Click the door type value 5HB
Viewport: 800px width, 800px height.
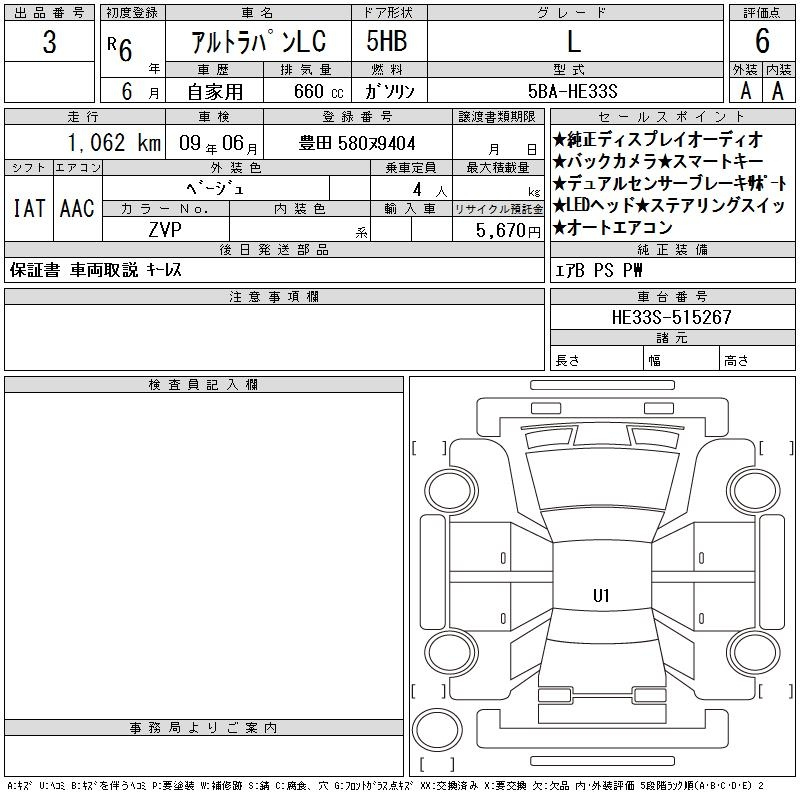387,41
